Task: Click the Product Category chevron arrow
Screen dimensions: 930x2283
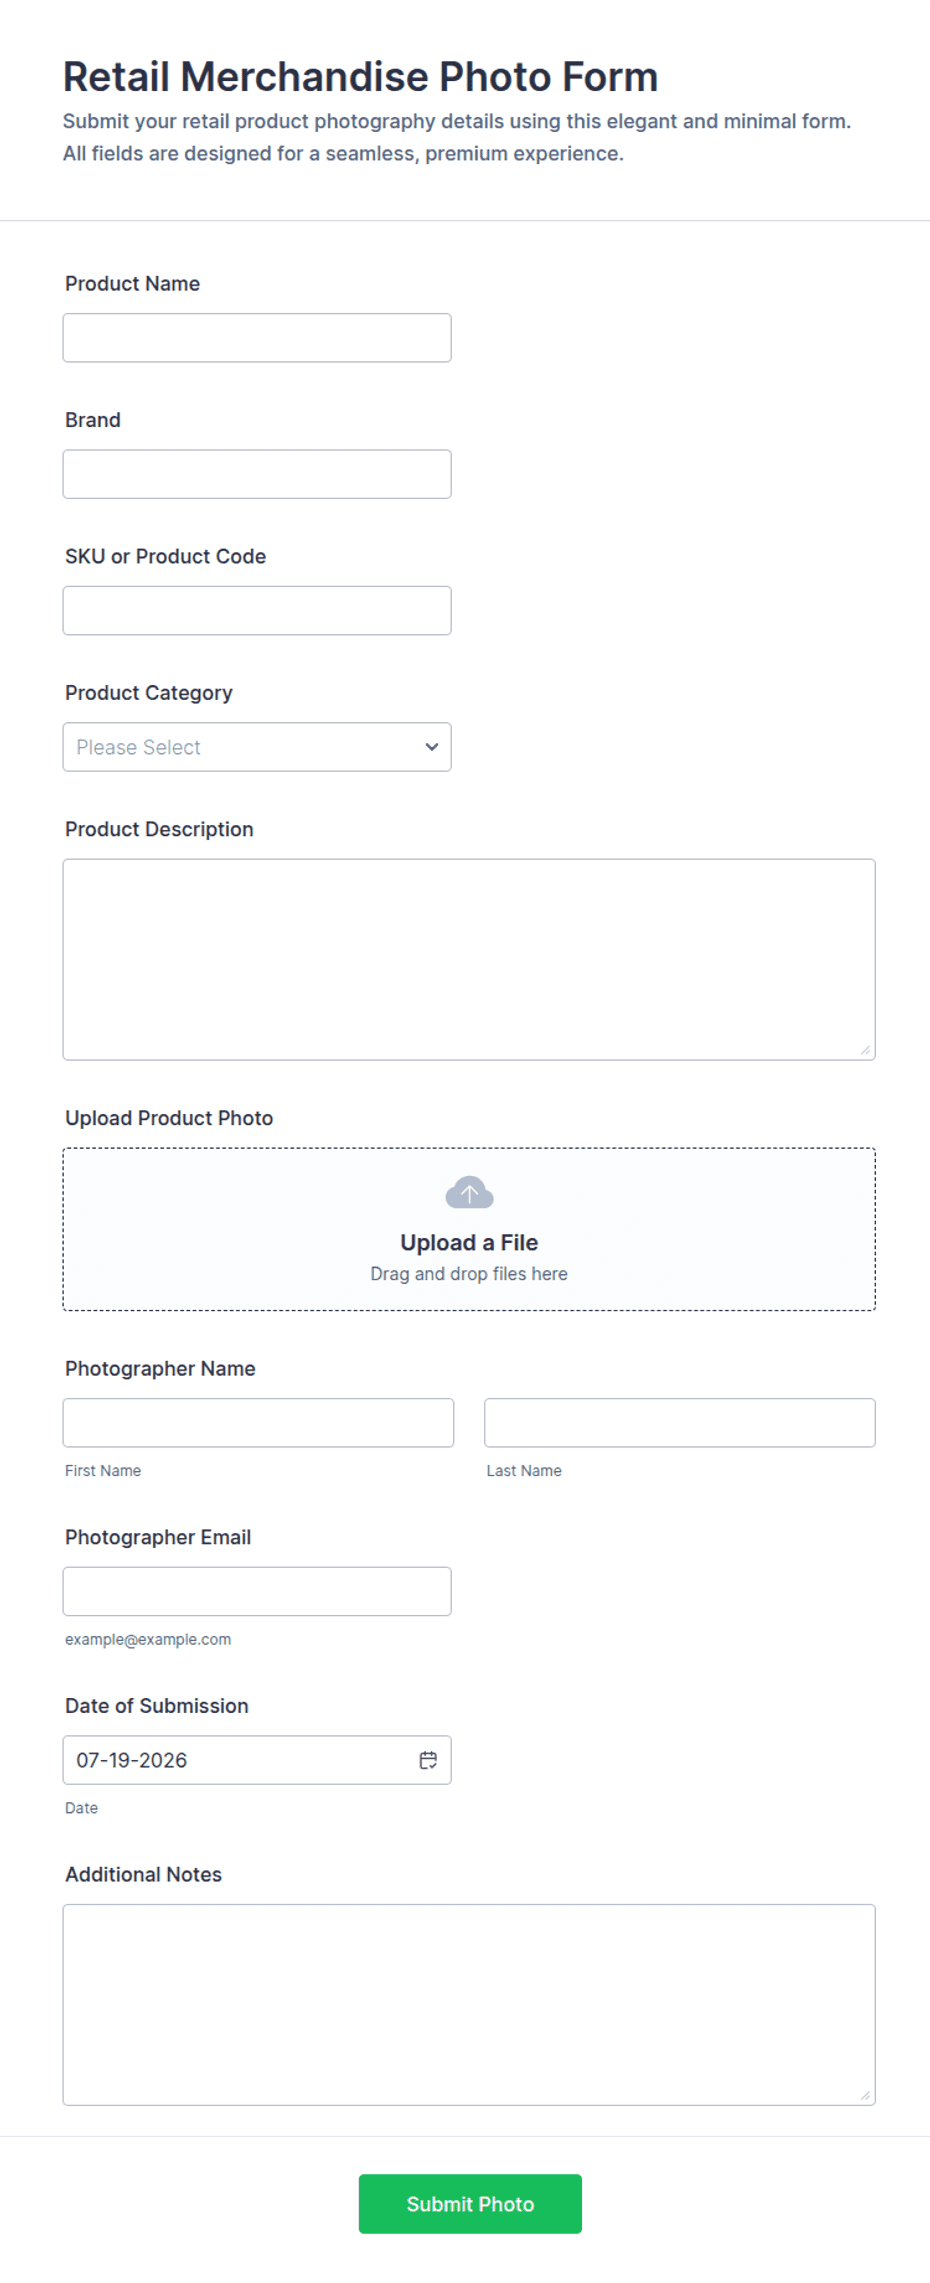Action: (432, 747)
